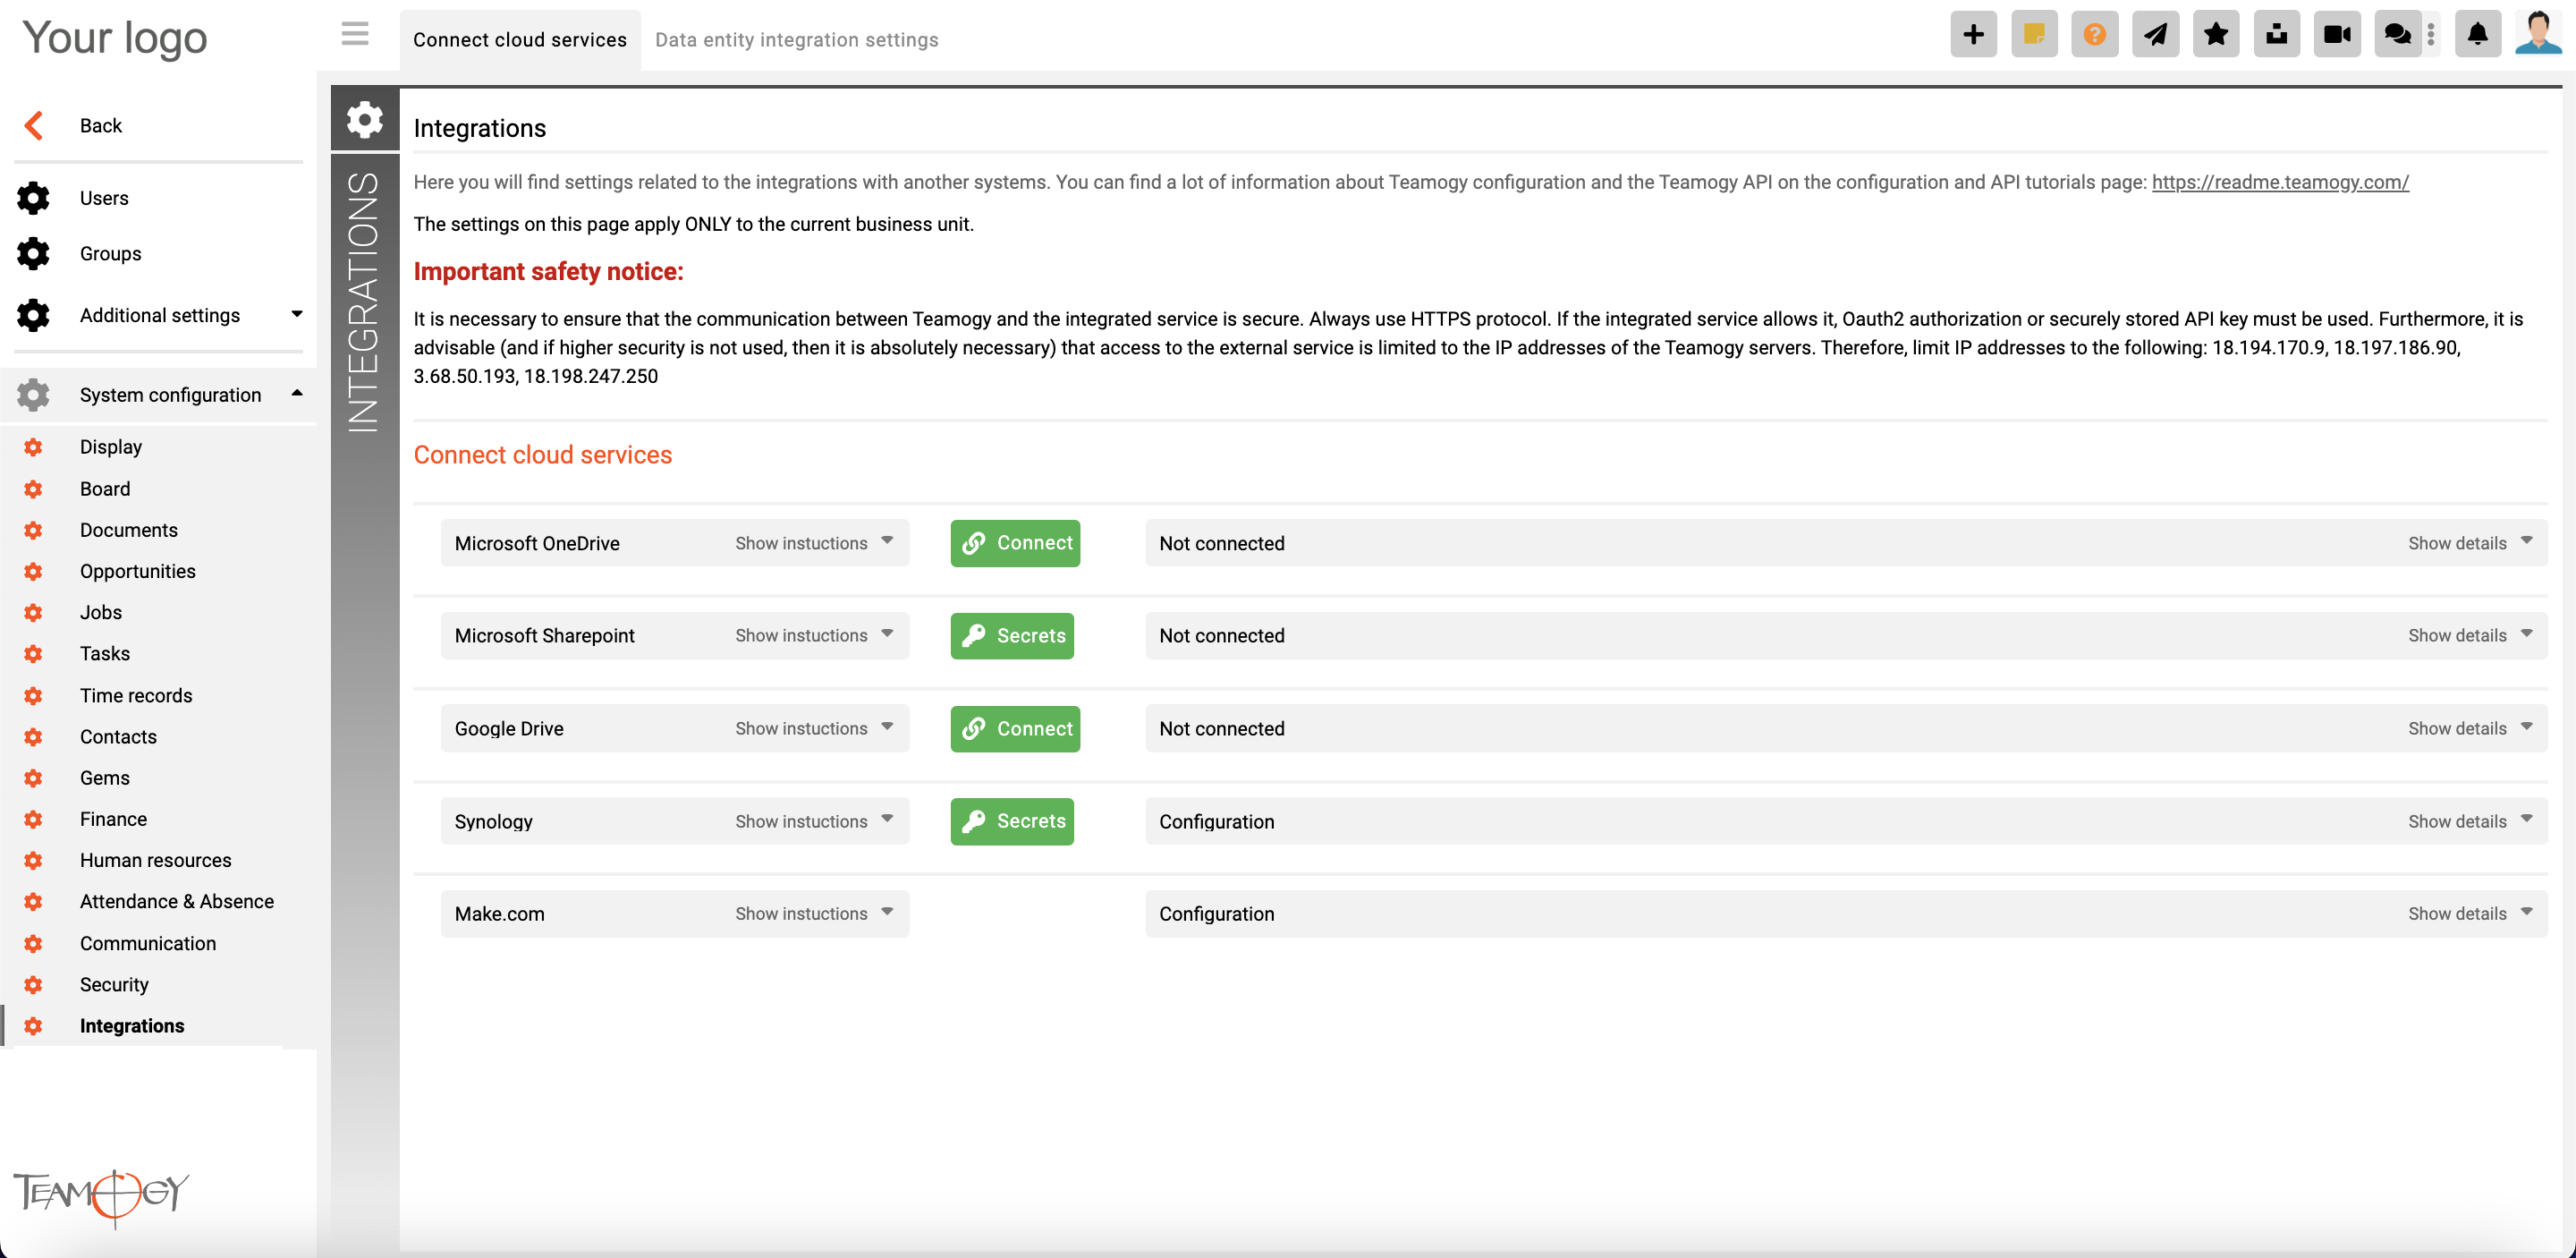Viewport: 2576px width, 1258px height.
Task: Open user avatar profile menu
Action: click(2538, 33)
